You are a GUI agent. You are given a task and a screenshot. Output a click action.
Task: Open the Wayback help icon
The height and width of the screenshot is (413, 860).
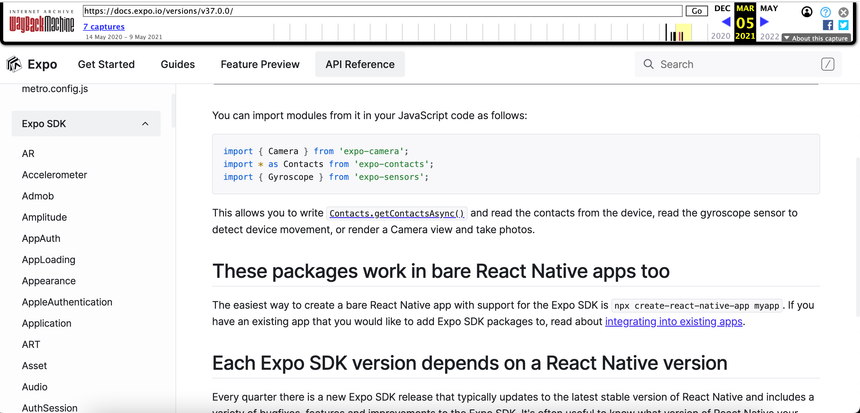(826, 12)
